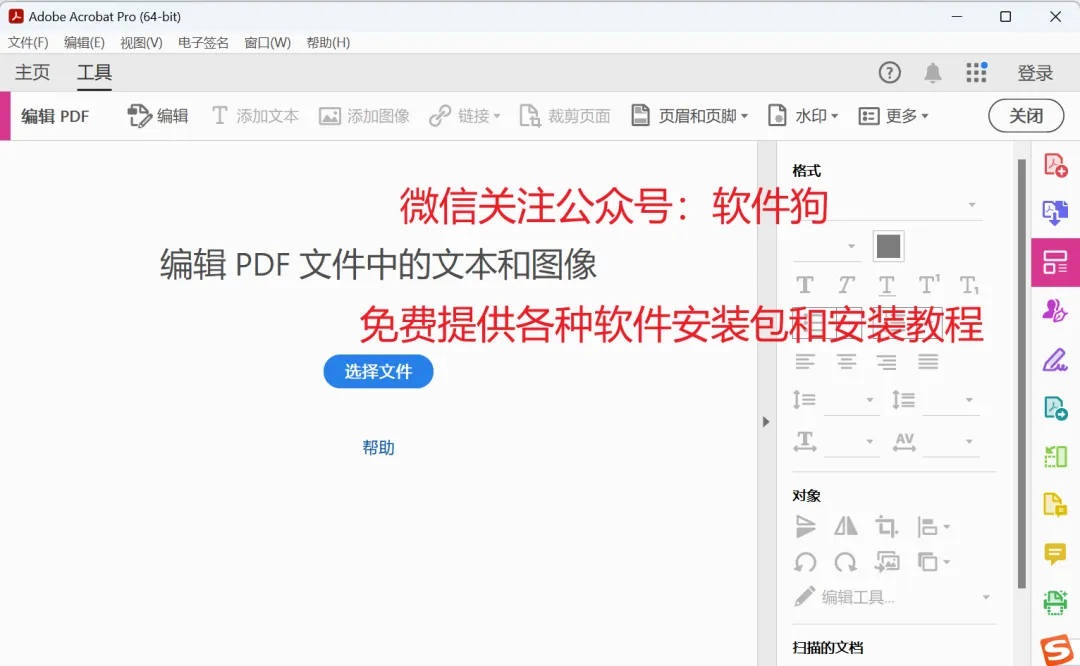Viewport: 1080px width, 666px height.
Task: Click the blue 选择文件 button
Action: coord(378,371)
